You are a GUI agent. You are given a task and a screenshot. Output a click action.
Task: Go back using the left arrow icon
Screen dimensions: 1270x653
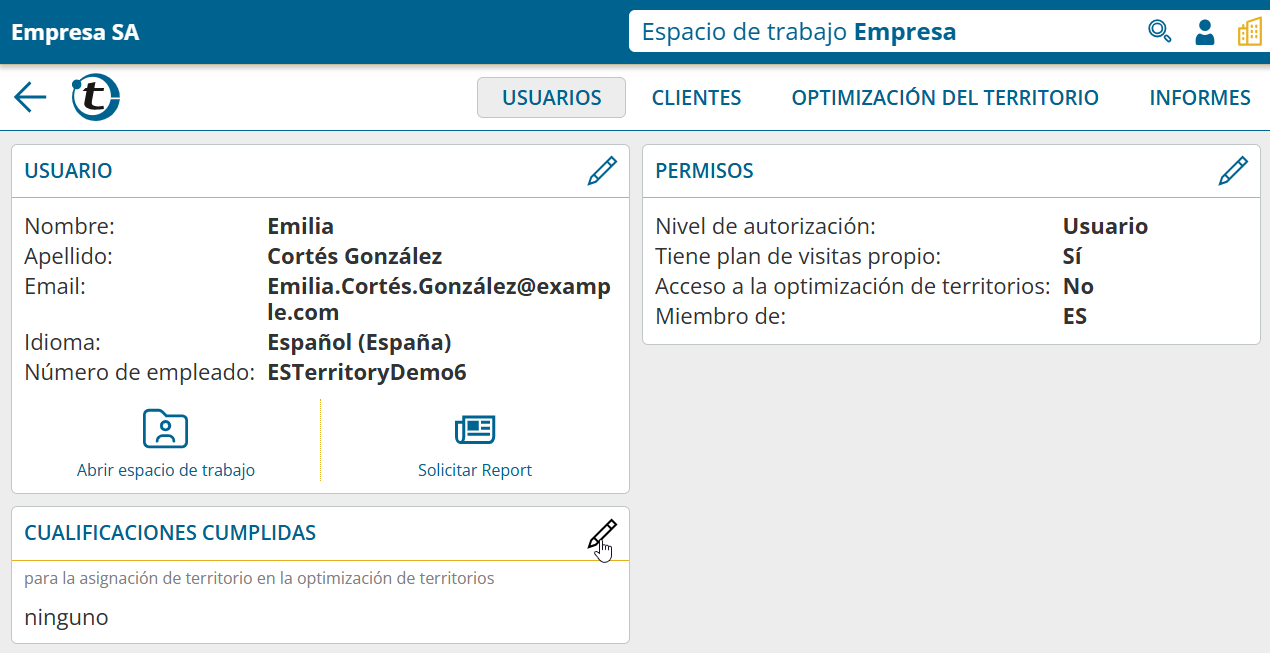coord(30,97)
